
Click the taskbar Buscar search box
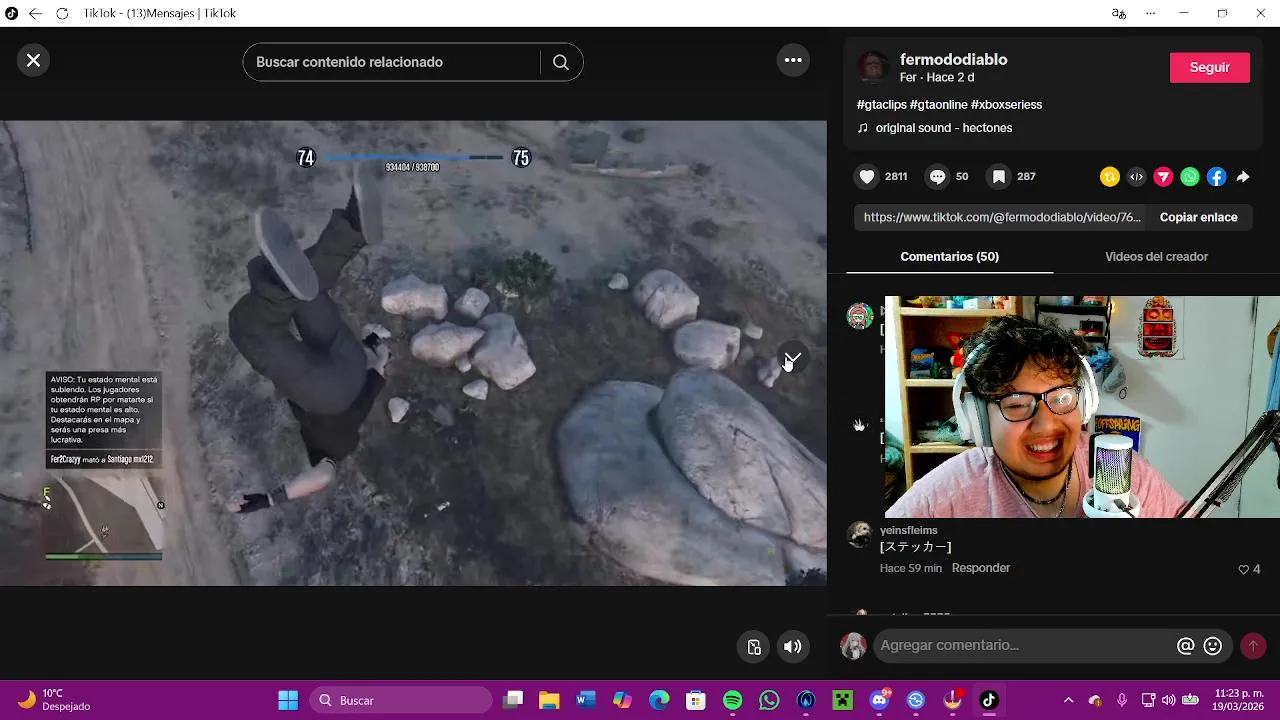tap(400, 700)
